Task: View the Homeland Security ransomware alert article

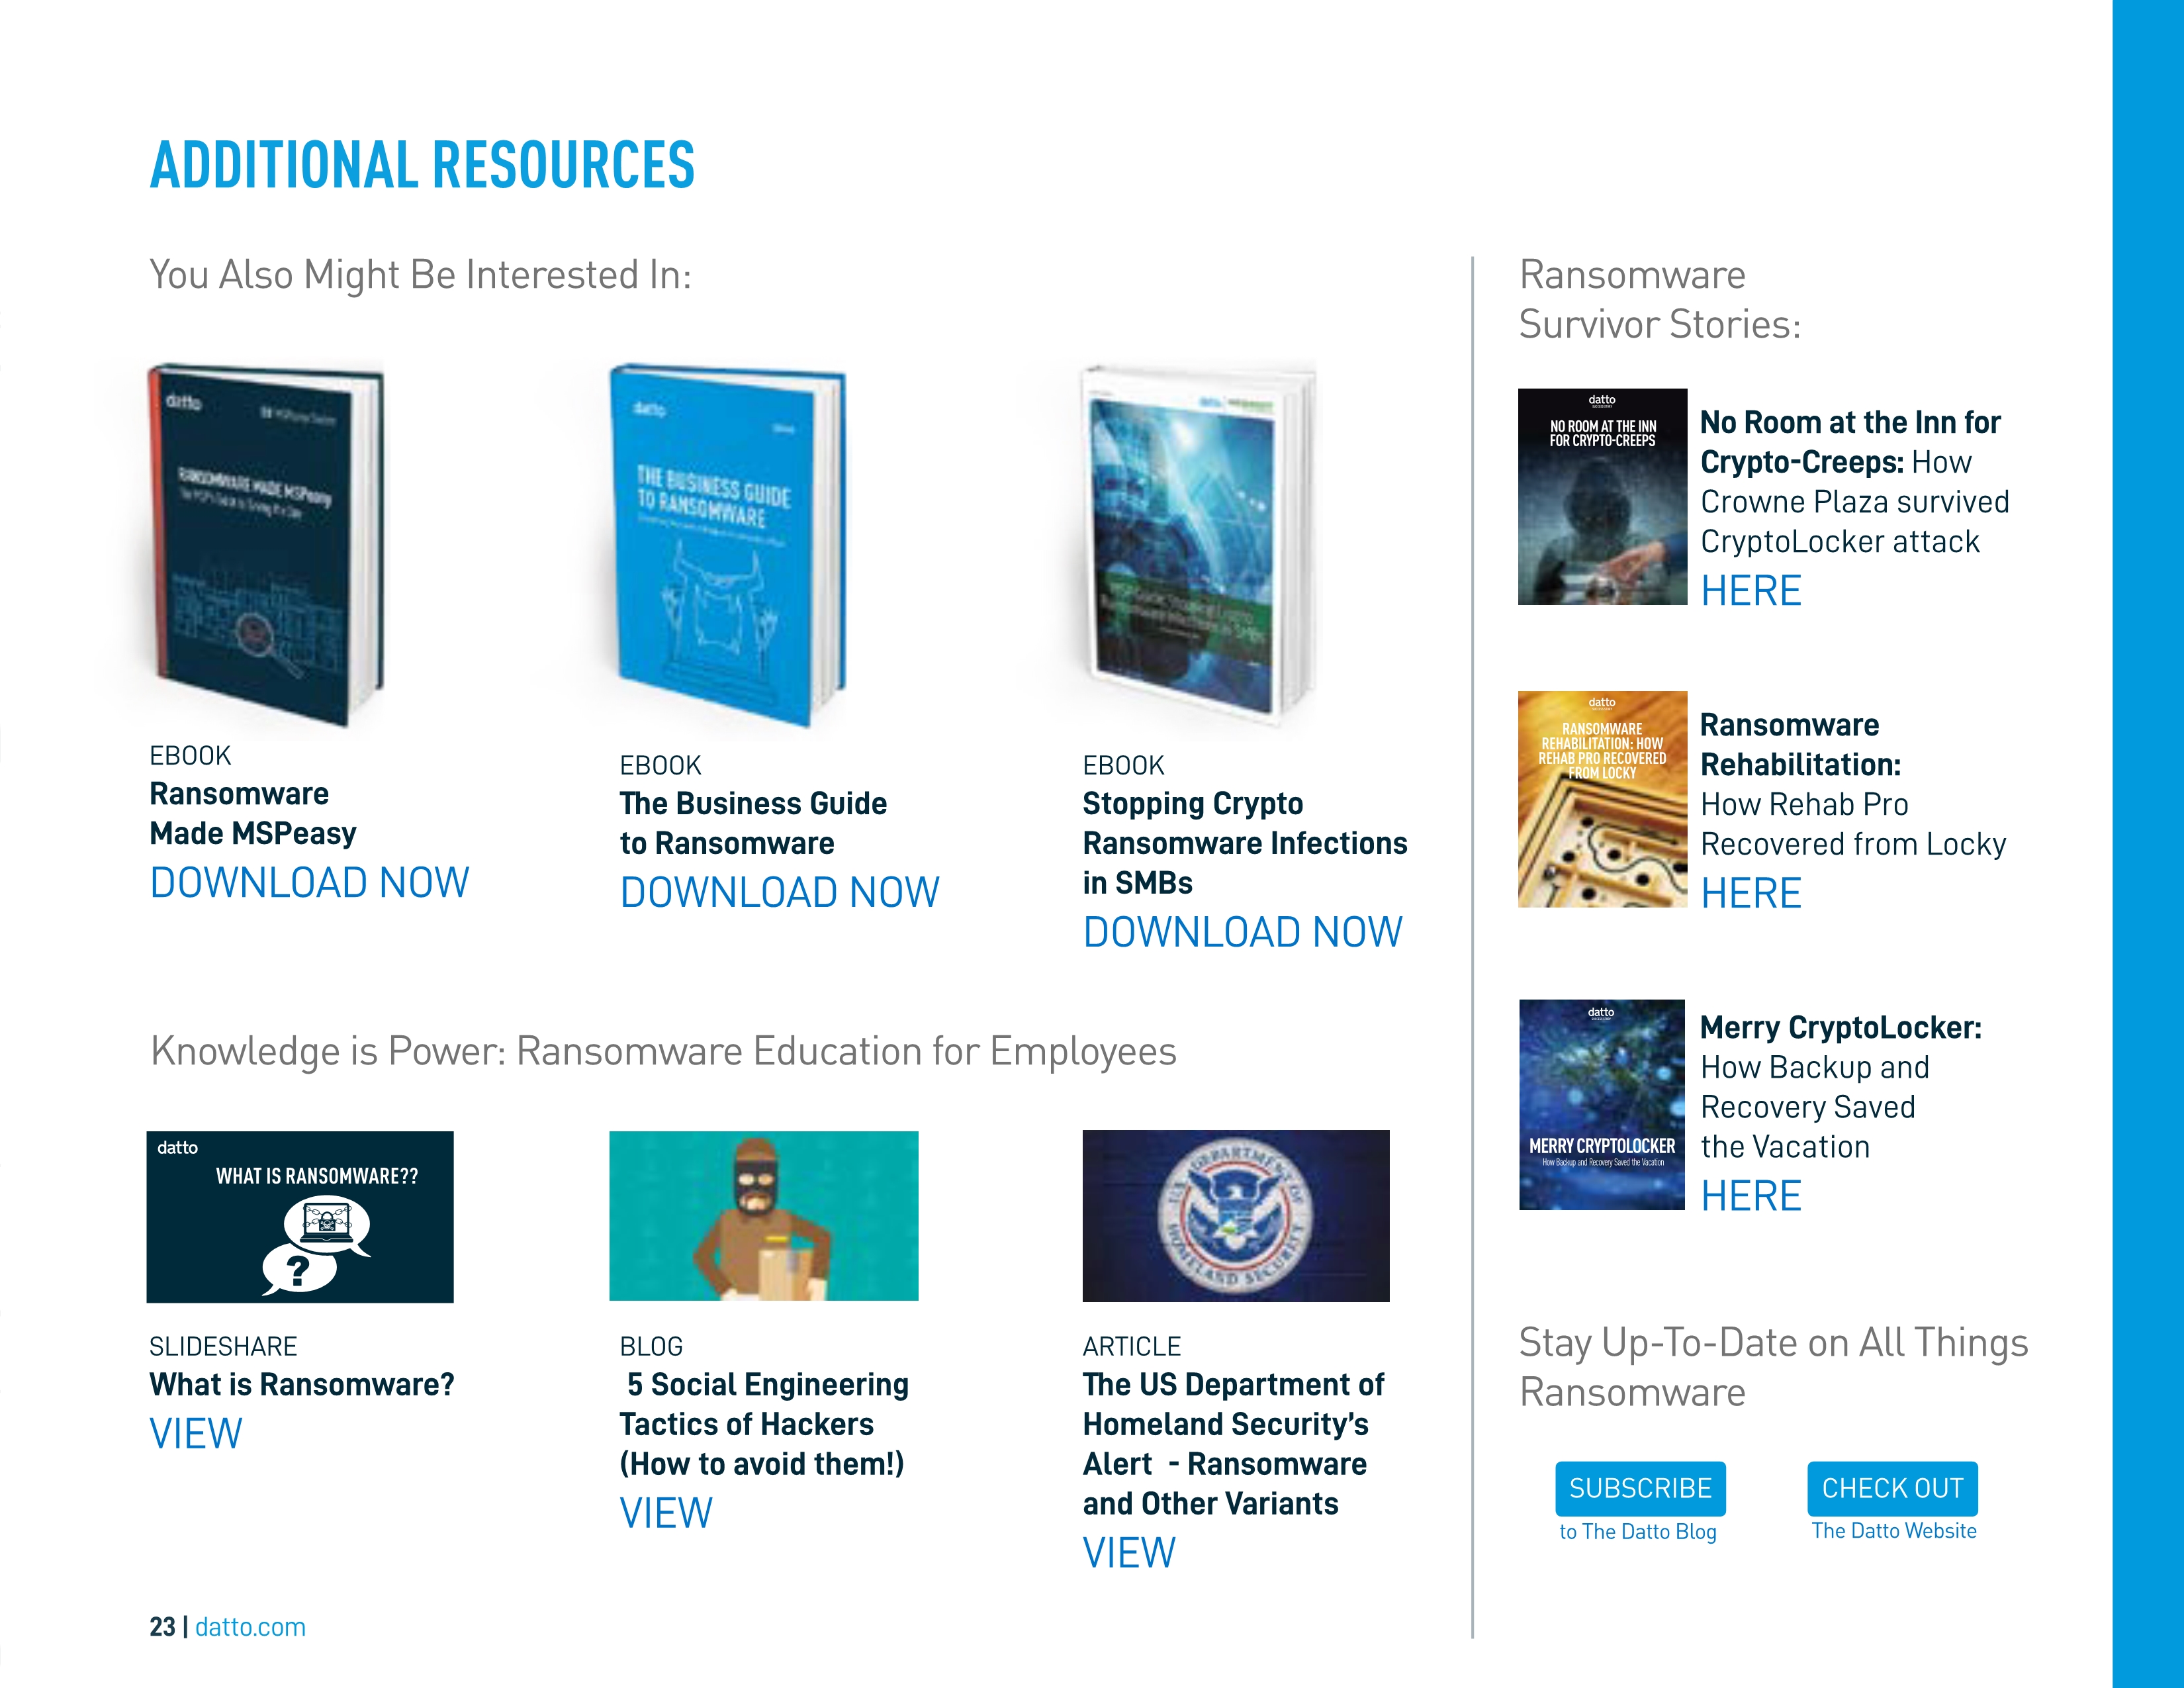Action: click(1129, 1553)
